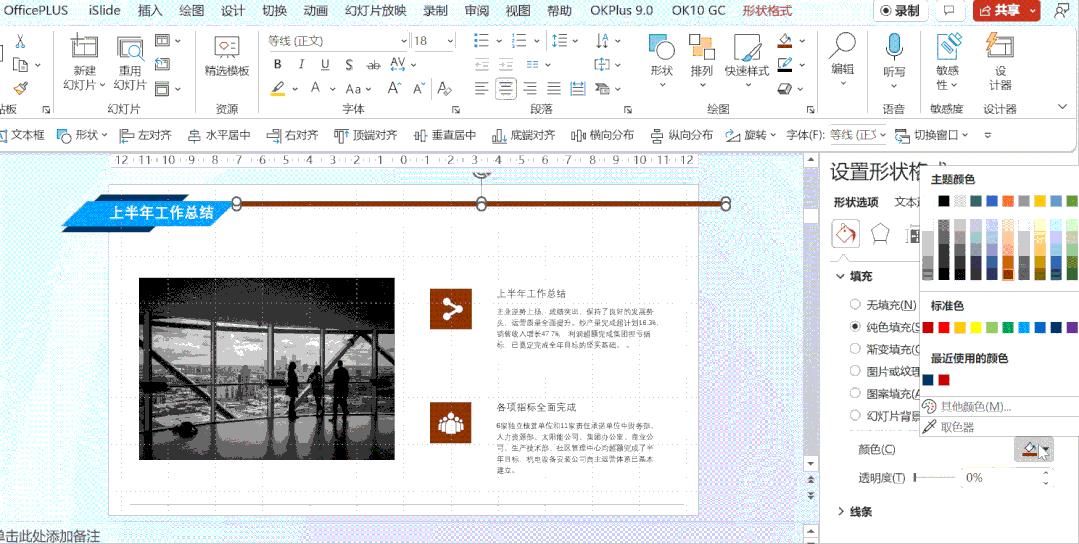1079x544 pixels.
Task: Pick the navy recently used color swatch
Action: 928,380
